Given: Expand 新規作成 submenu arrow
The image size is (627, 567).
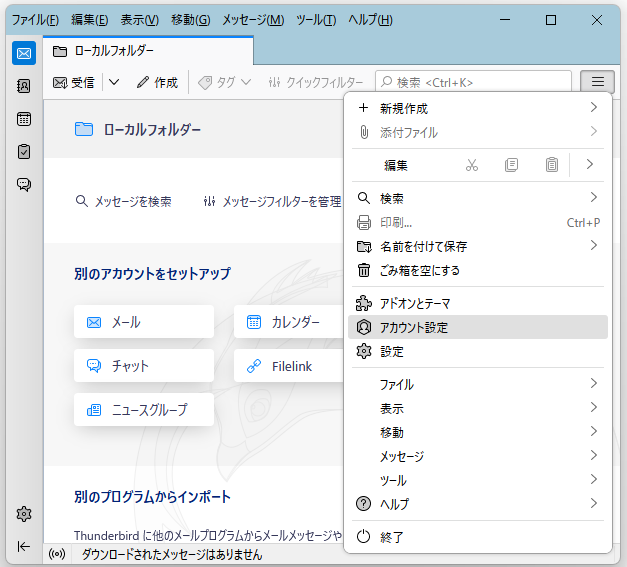Looking at the screenshot, I should (x=593, y=107).
